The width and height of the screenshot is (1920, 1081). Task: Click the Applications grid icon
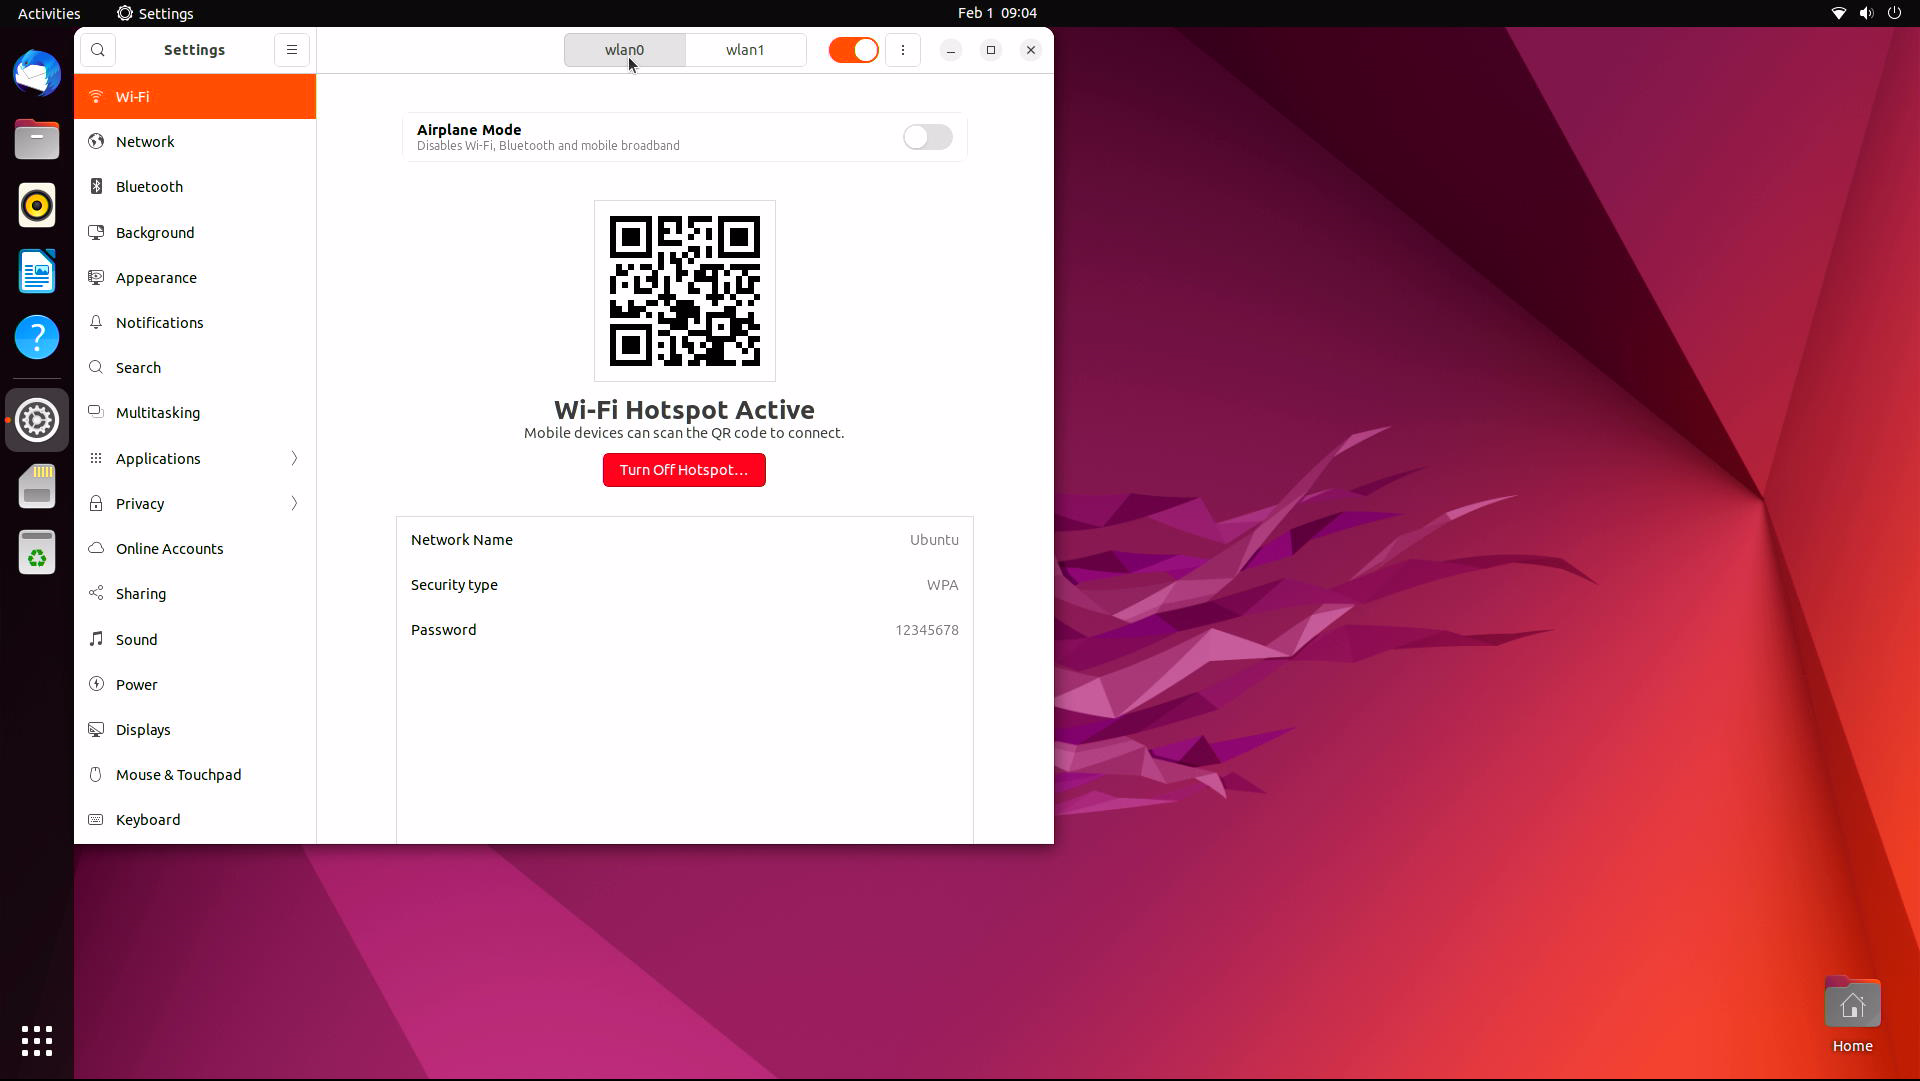coord(96,458)
